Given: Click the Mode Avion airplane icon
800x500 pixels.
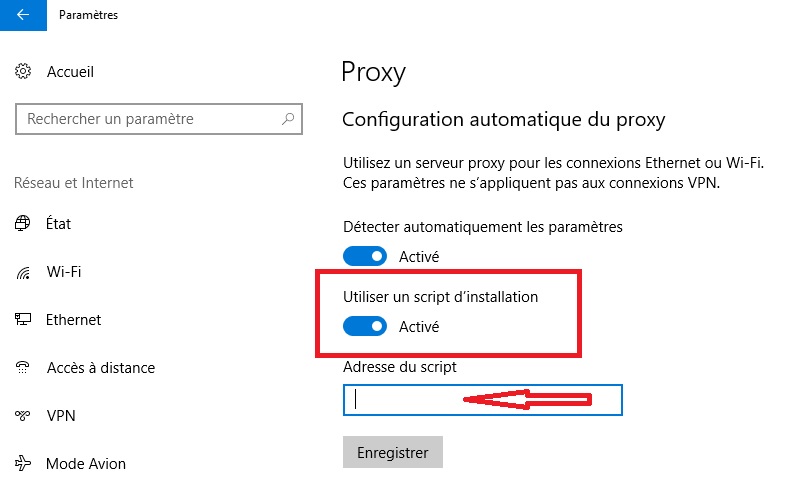Looking at the screenshot, I should pyautogui.click(x=23, y=463).
